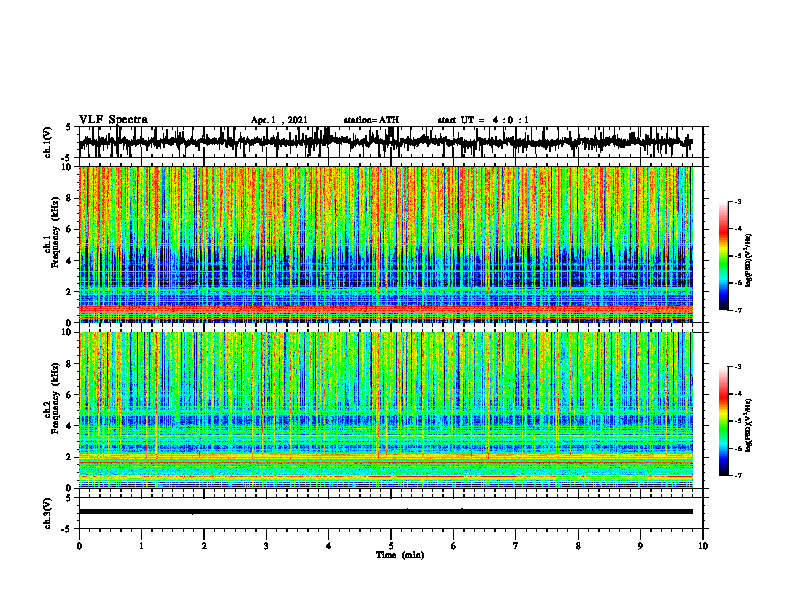Click the ch.2 "Frequency (kHz)" axis label
The image size is (792, 612).
57,399
